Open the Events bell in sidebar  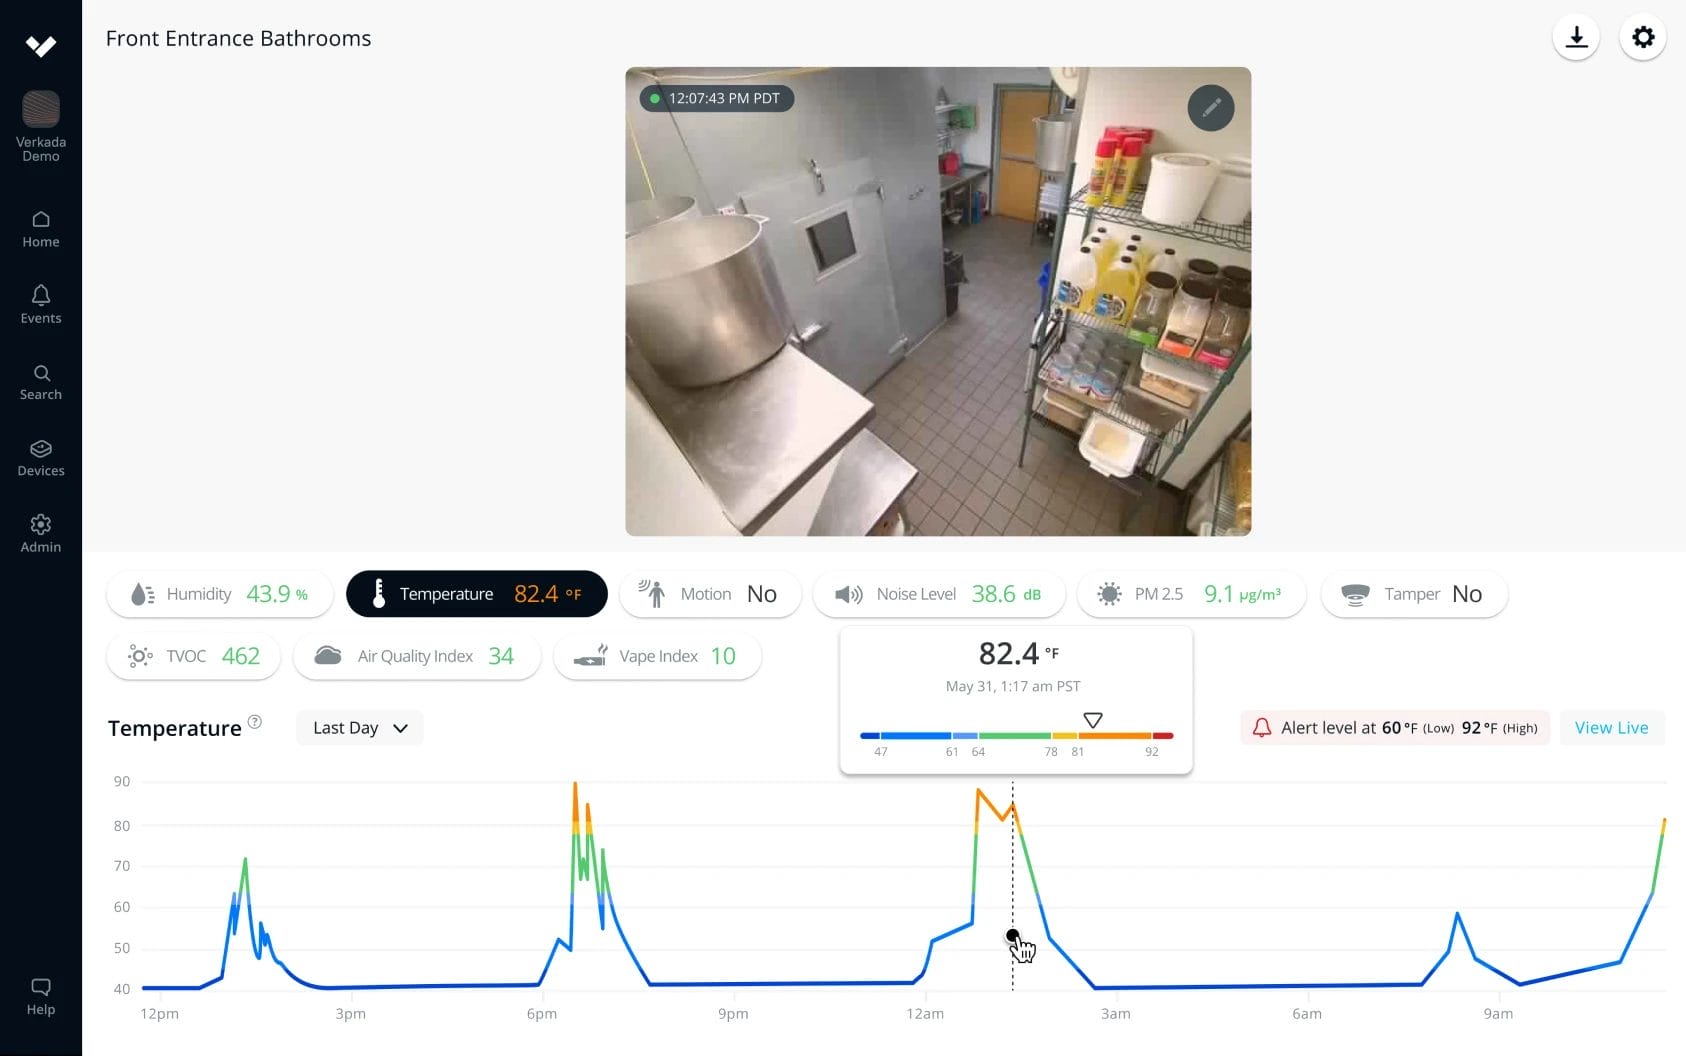tap(41, 304)
